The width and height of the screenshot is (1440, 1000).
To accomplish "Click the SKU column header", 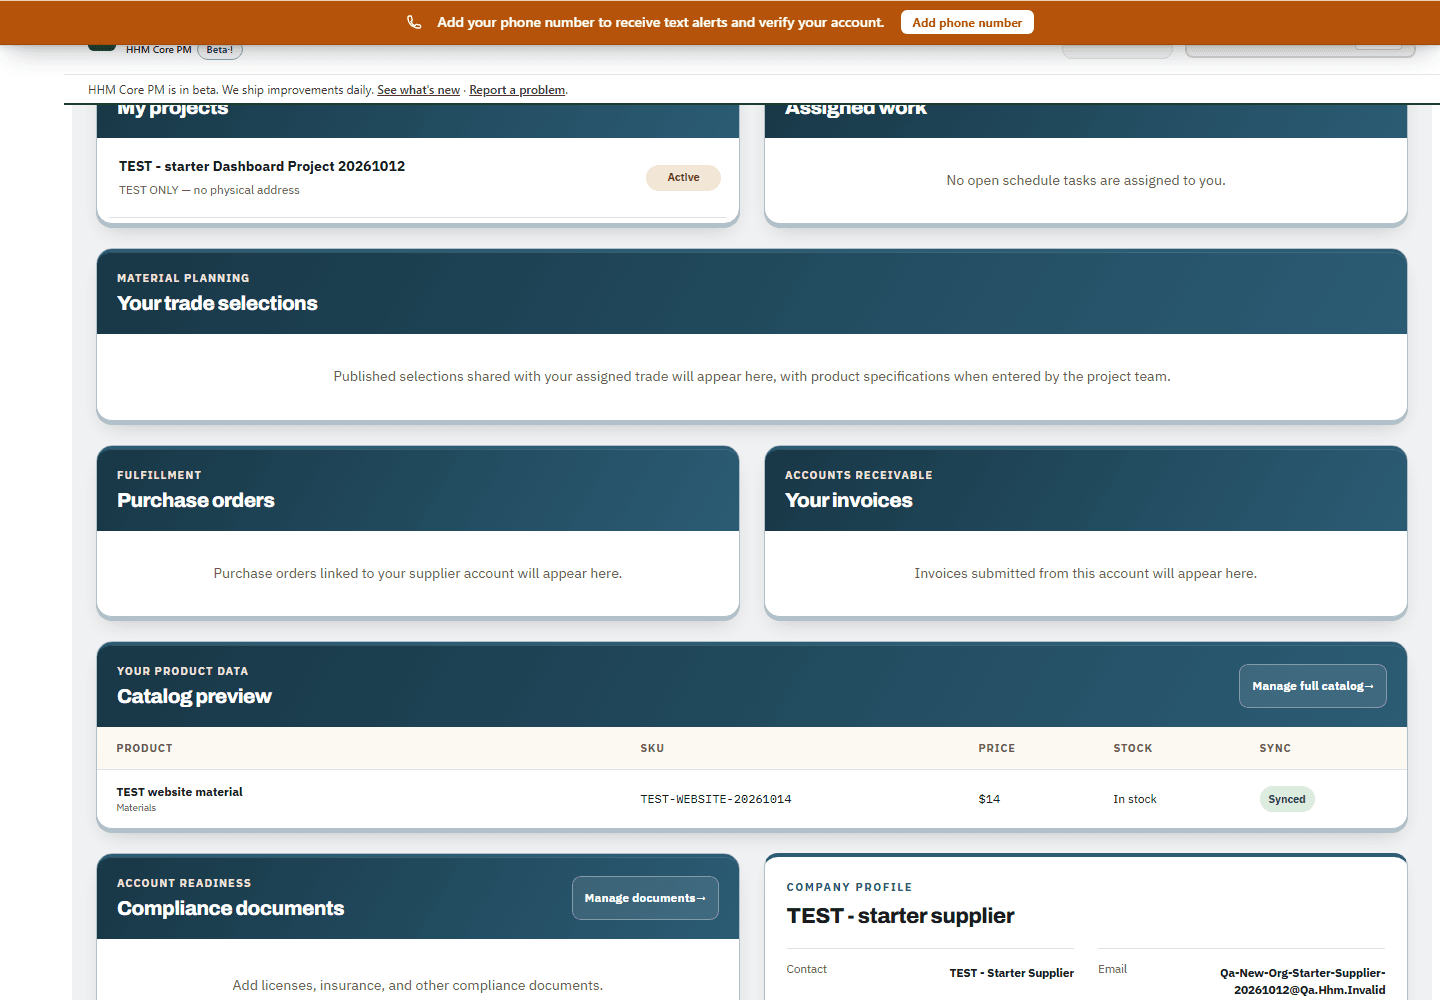I will (652, 748).
